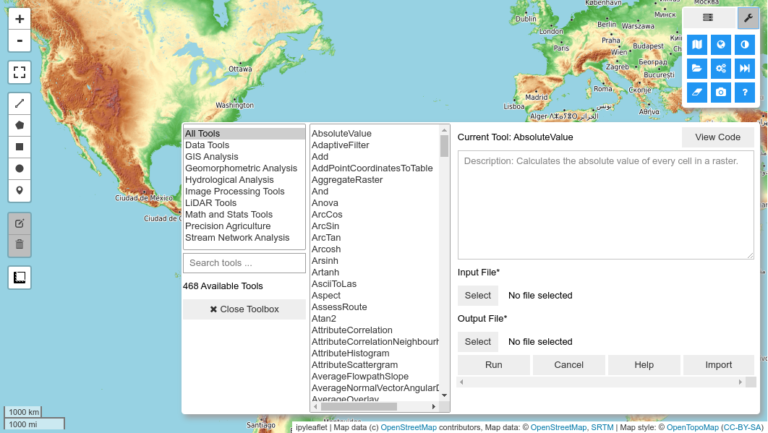
Task: Click tool list horizontal scroll right arrow
Action: [433, 407]
